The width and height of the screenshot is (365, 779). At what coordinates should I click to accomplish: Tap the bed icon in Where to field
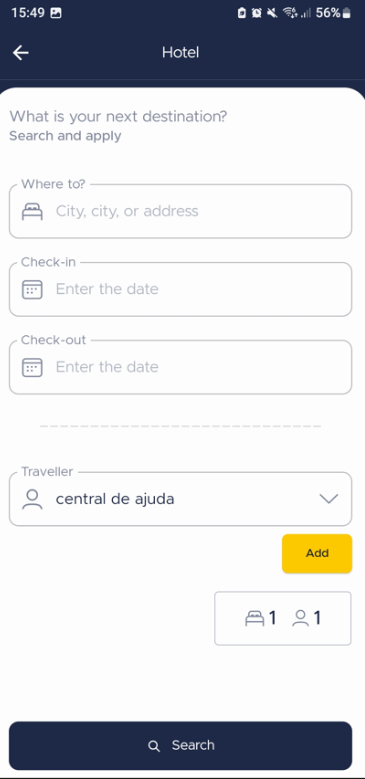[32, 211]
